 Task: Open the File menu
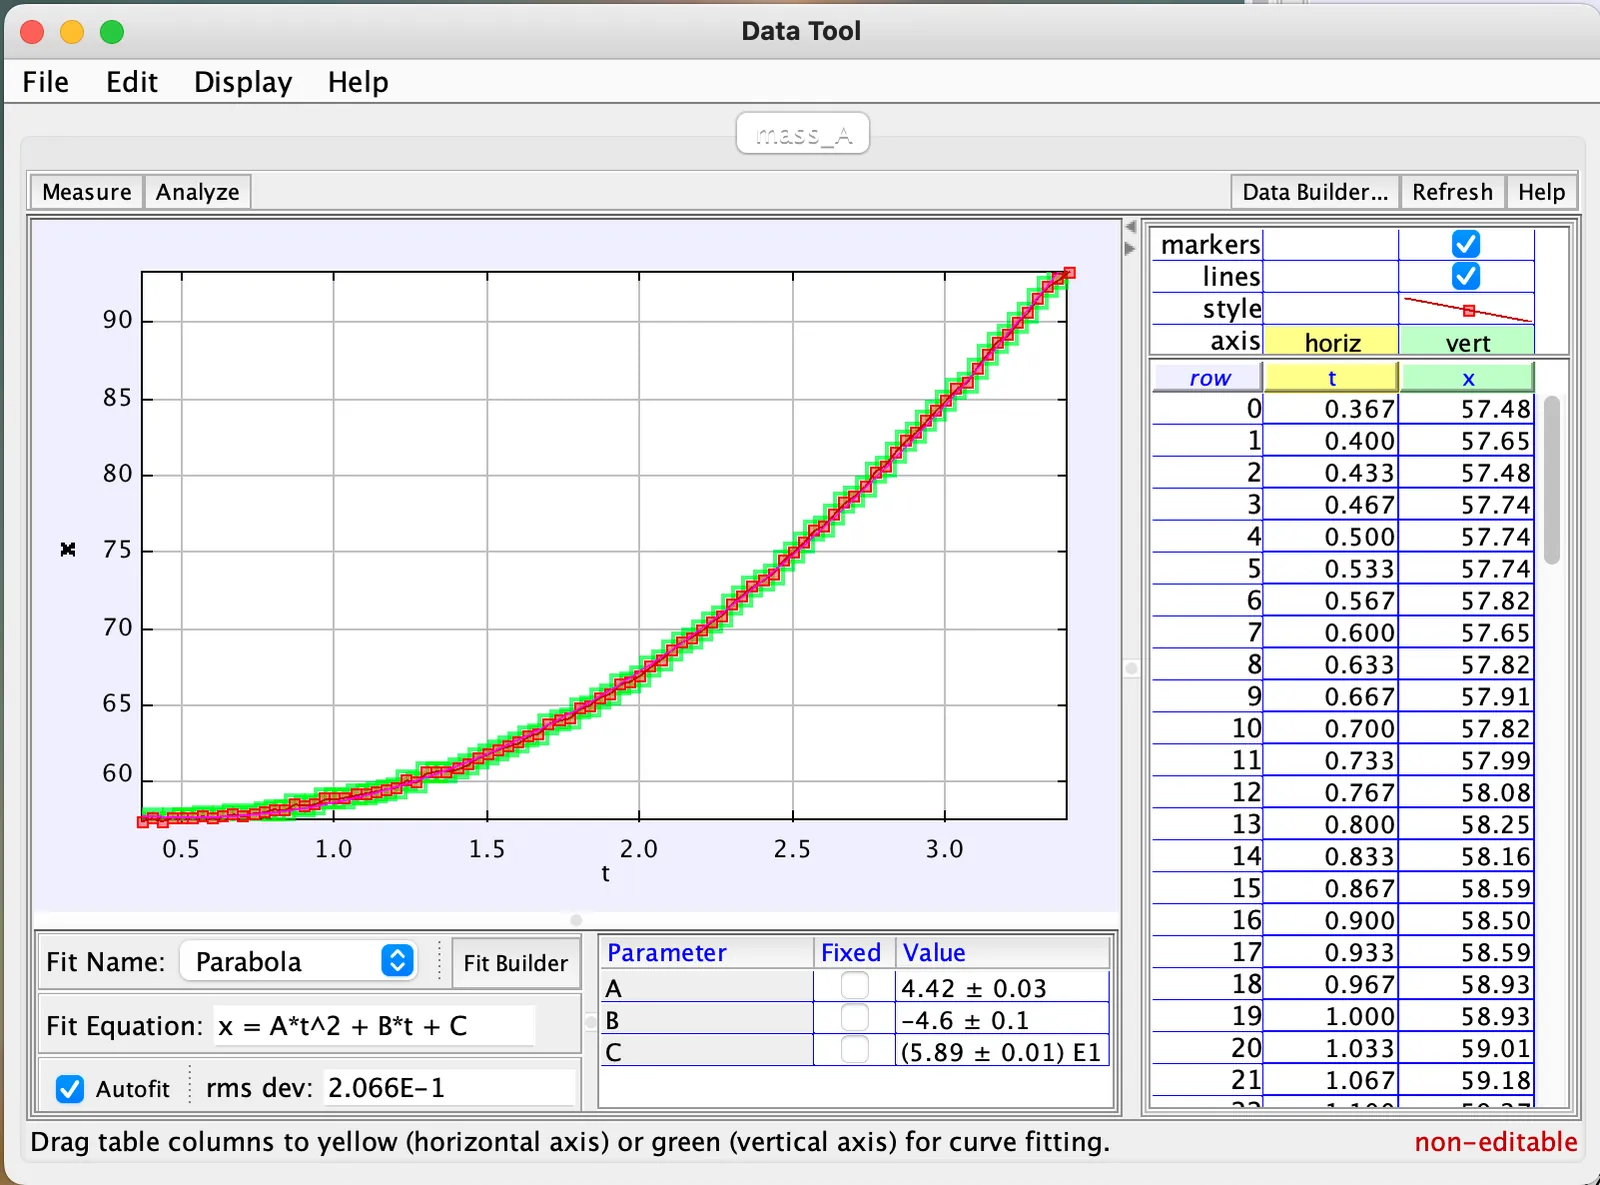click(x=46, y=82)
